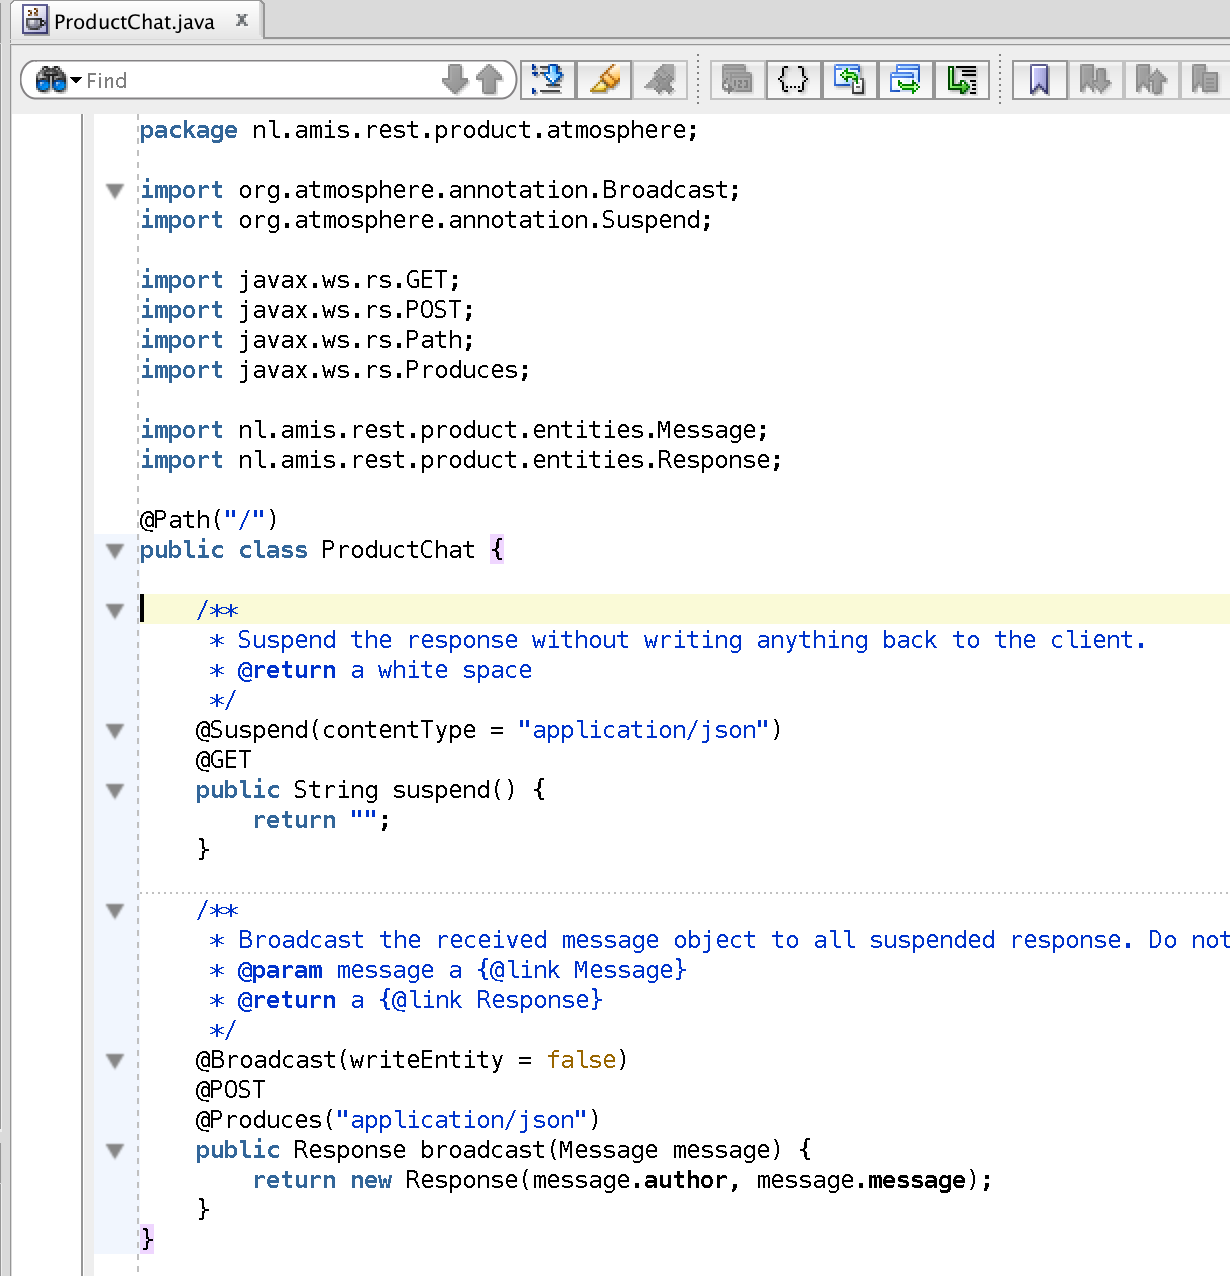Collapse the @Broadcast annotation fold triangle

115,1060
